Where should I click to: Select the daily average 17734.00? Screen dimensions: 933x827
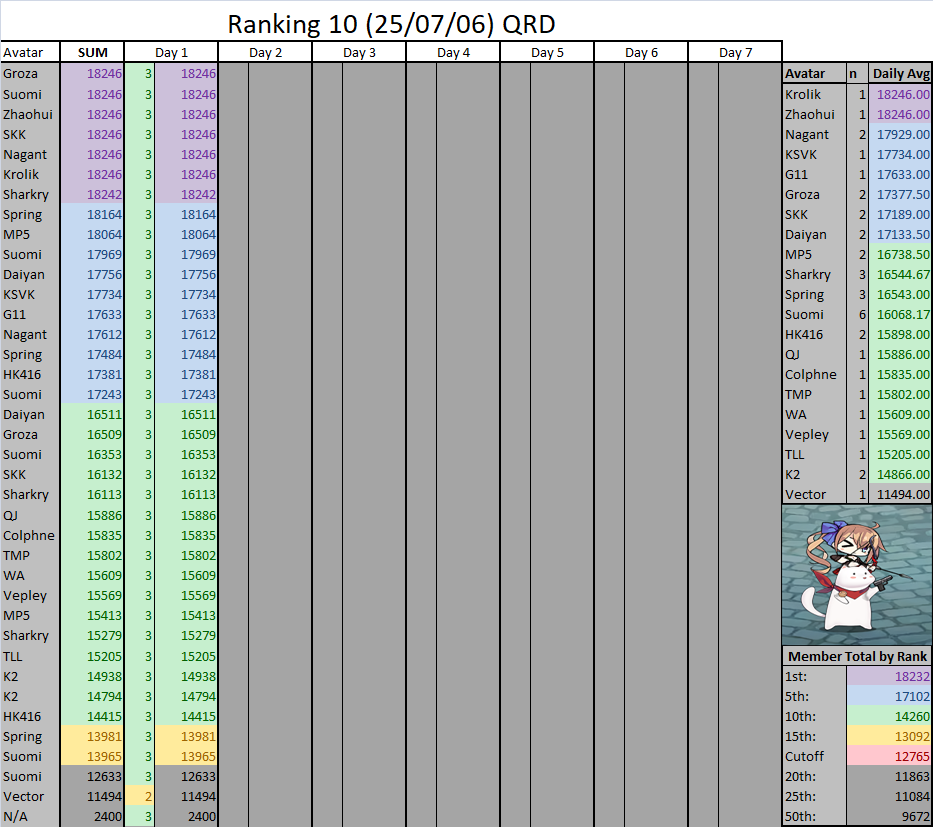click(x=901, y=154)
